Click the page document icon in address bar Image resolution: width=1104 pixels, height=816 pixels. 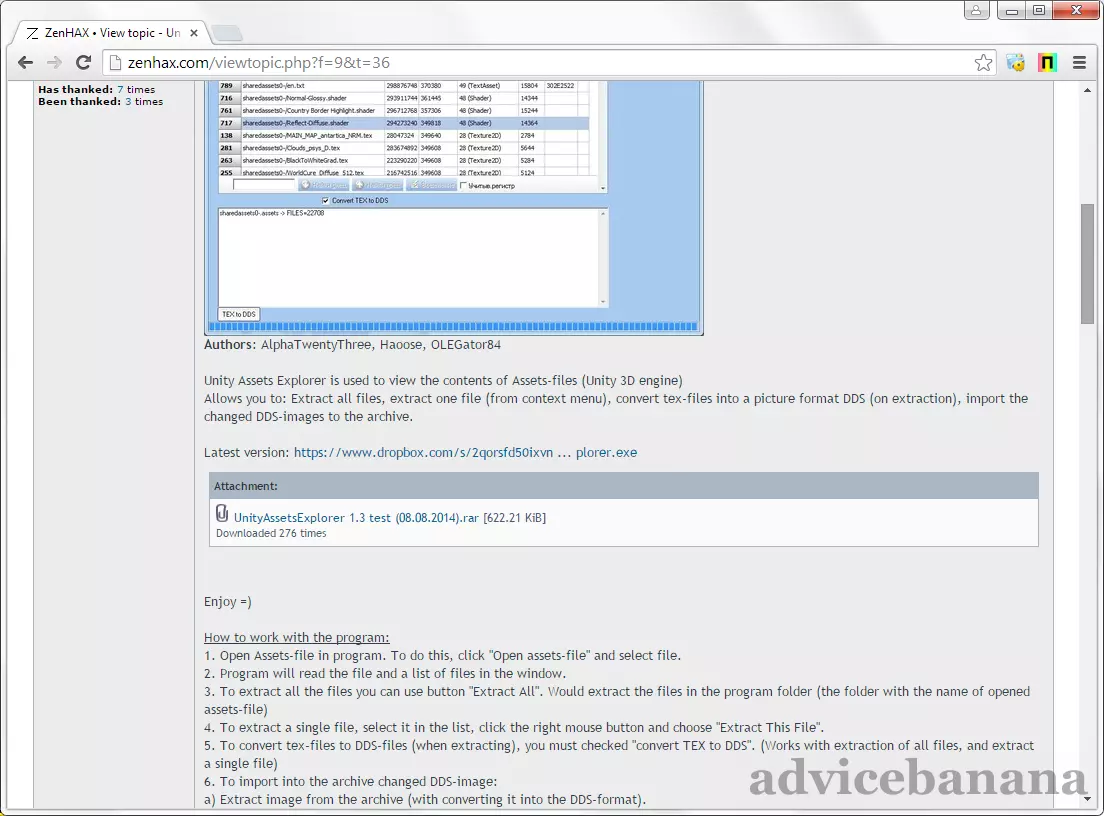click(115, 63)
